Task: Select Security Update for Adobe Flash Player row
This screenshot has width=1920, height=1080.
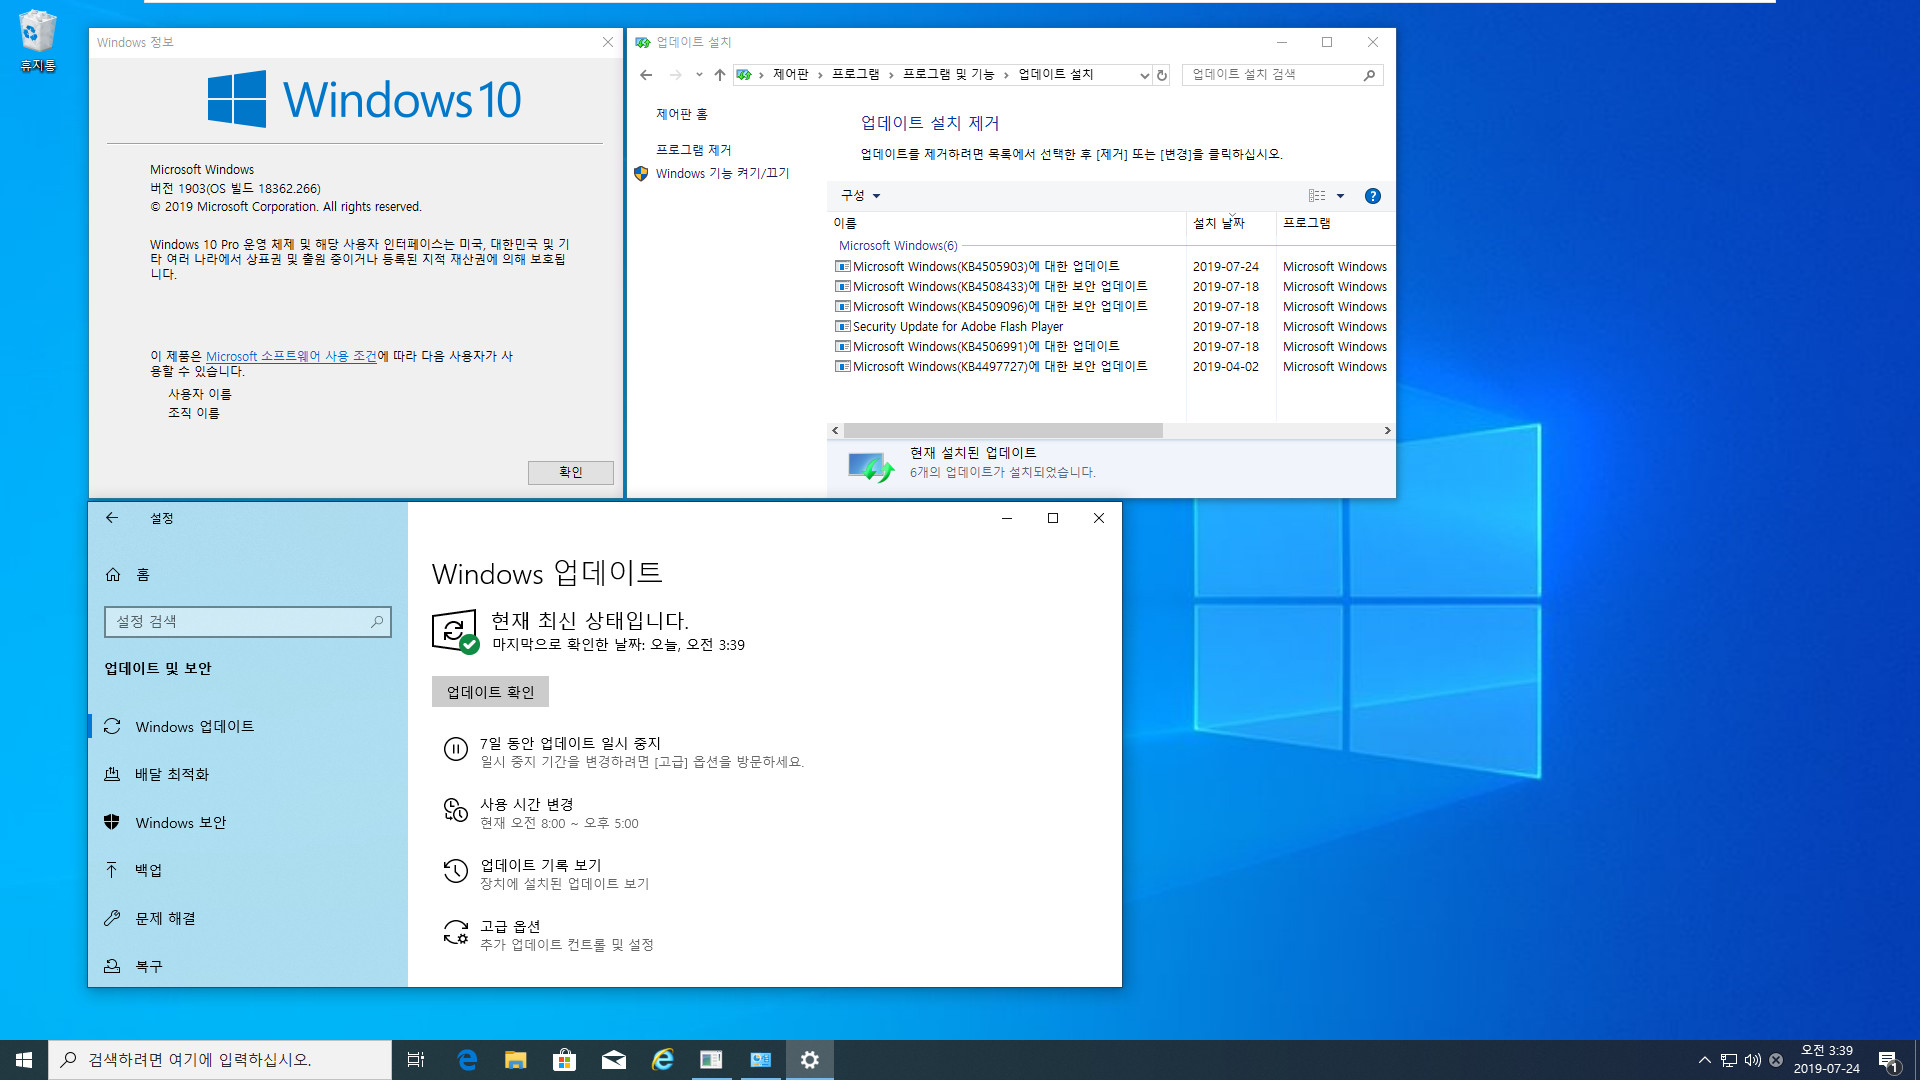Action: pyautogui.click(x=1110, y=327)
